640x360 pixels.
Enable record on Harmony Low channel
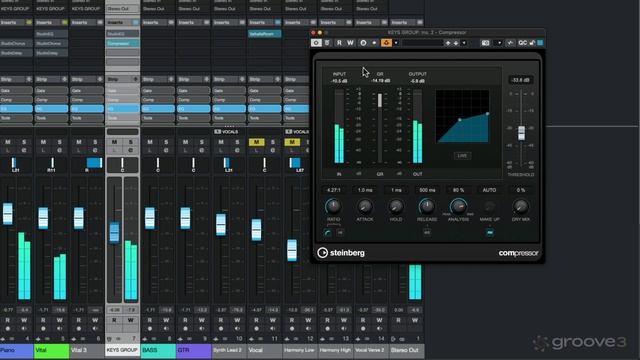pos(292,329)
